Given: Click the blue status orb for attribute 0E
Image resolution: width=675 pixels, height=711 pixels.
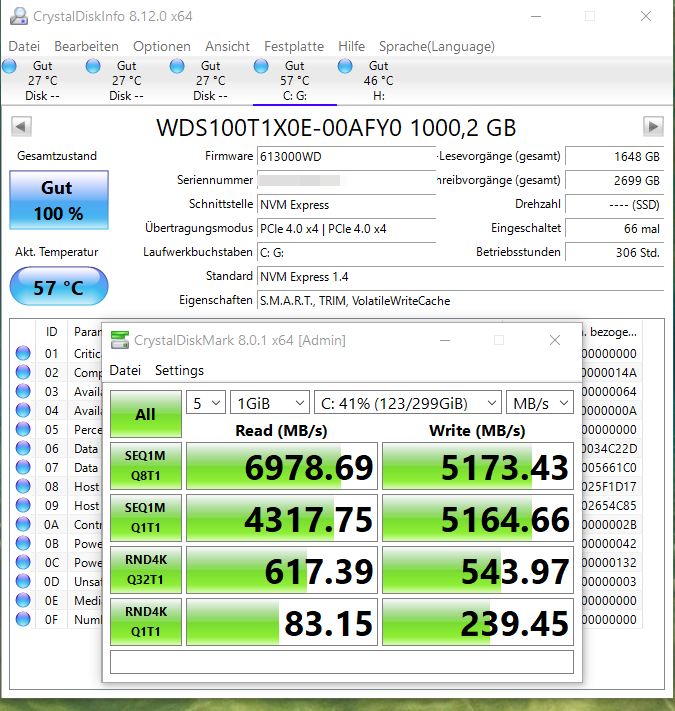Looking at the screenshot, I should pyautogui.click(x=23, y=600).
